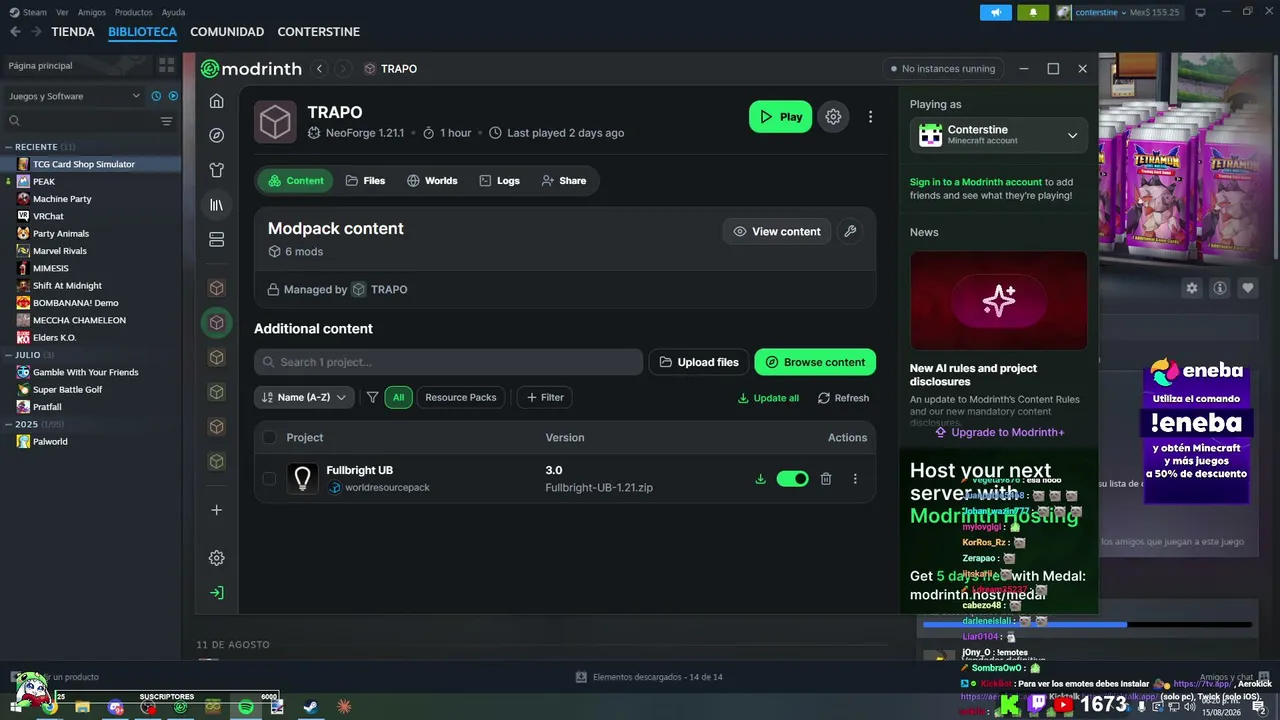The image size is (1280, 720).
Task: Open the Name (A-Z) sort dropdown
Action: coord(304,398)
